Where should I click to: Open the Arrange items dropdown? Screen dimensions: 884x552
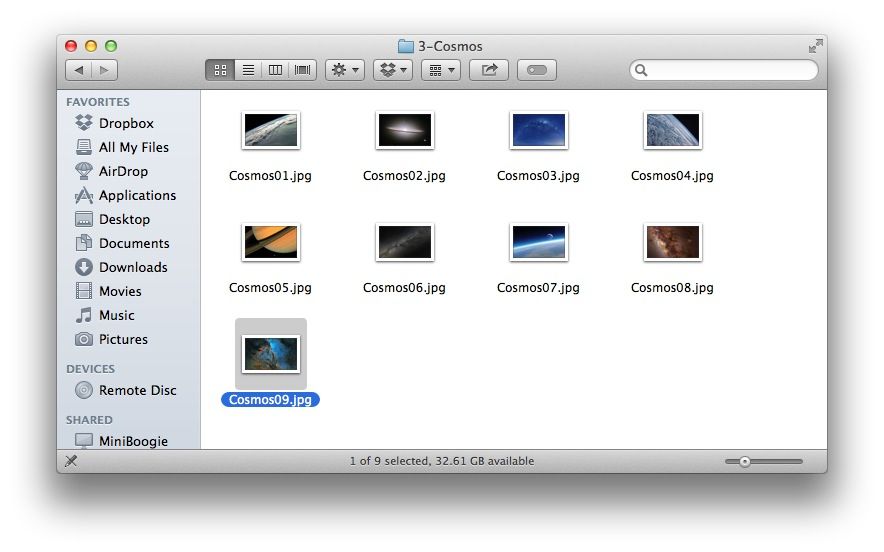(440, 70)
